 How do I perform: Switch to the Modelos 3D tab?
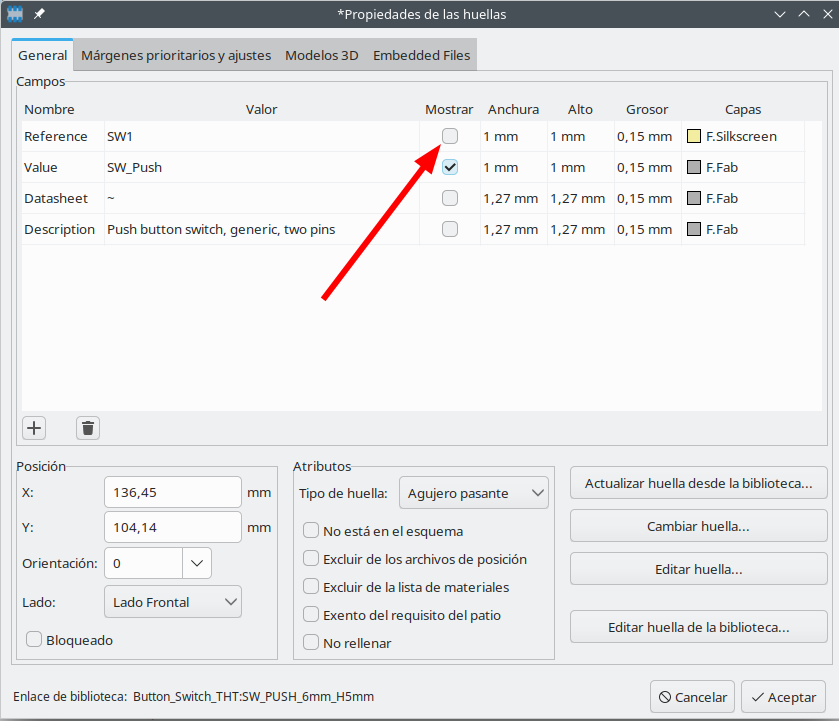[321, 55]
